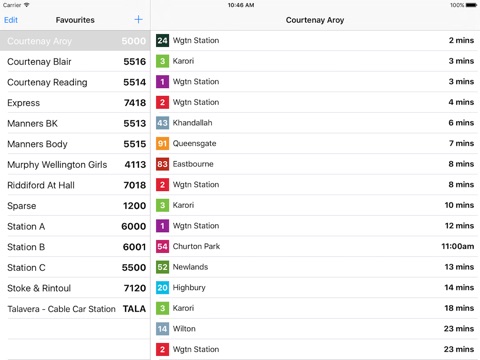Select the Highbury destination text
Image resolution: width=480 pixels, height=360 pixels.
[x=189, y=288]
